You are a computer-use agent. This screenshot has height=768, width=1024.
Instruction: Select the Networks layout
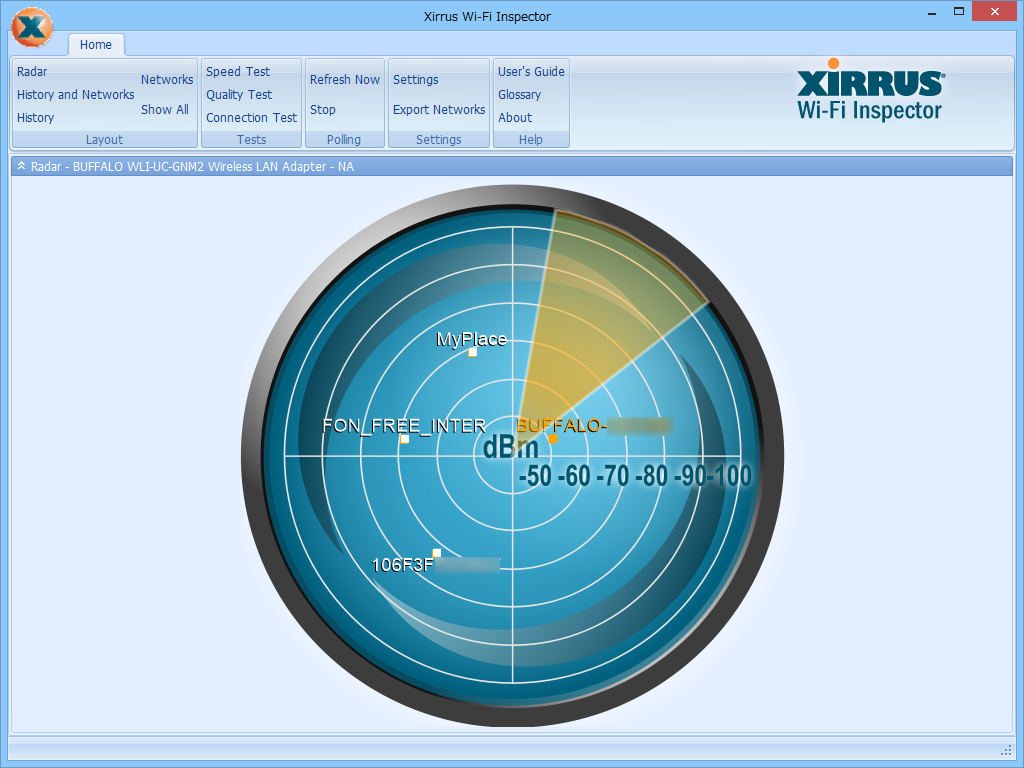pos(167,80)
